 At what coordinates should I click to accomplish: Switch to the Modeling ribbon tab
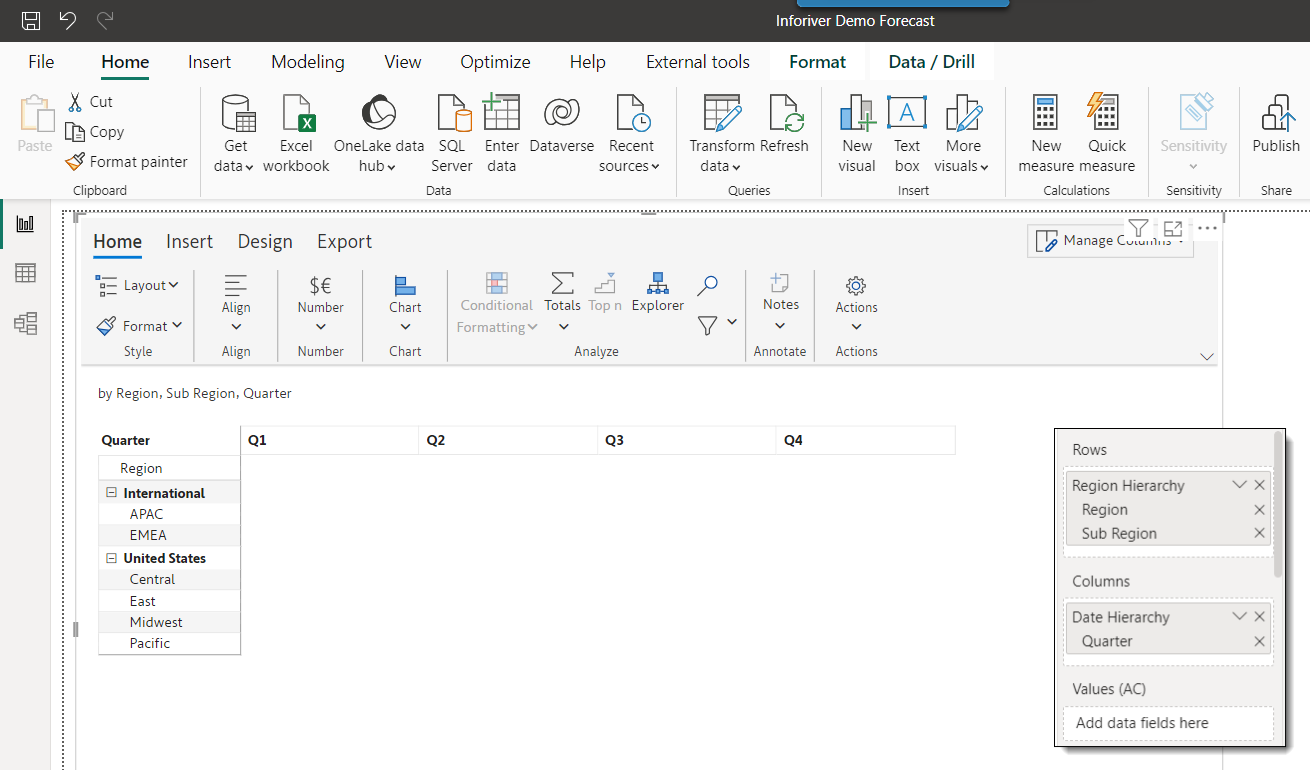[x=308, y=62]
